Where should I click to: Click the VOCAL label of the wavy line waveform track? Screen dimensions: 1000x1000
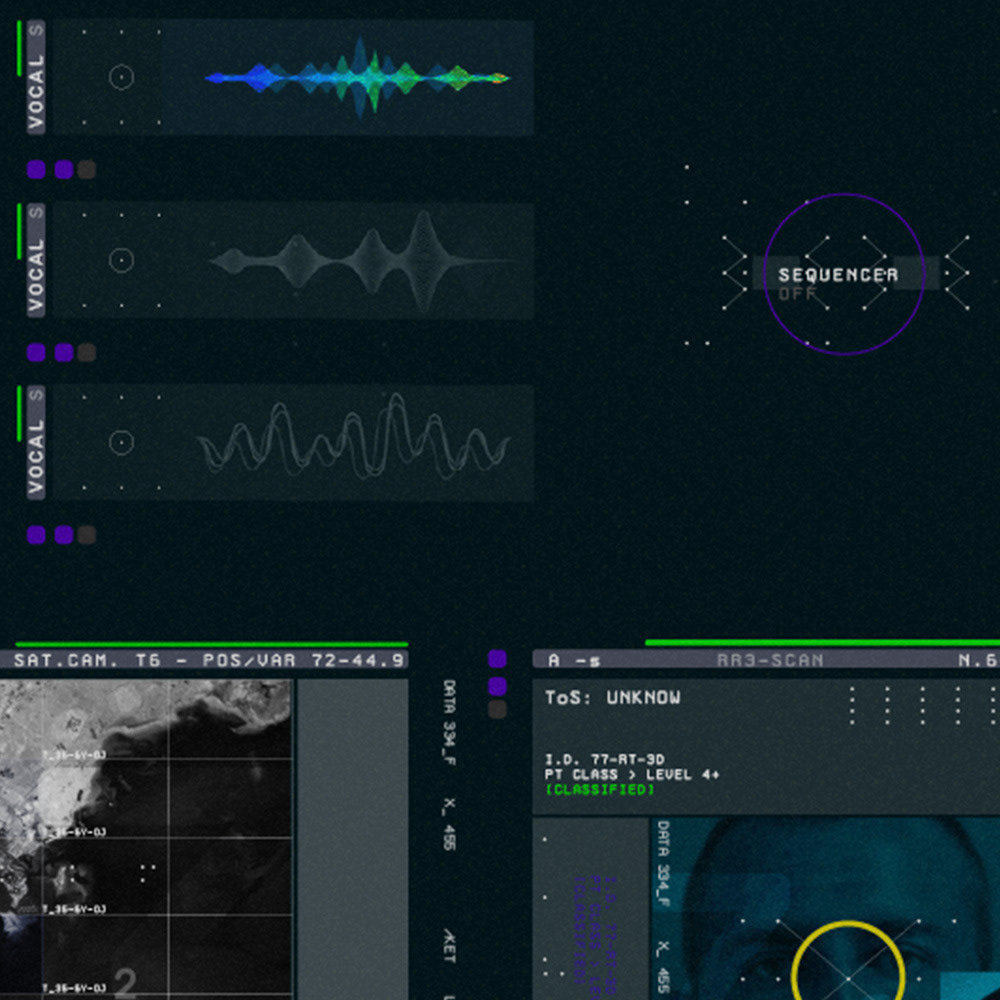click(36, 457)
